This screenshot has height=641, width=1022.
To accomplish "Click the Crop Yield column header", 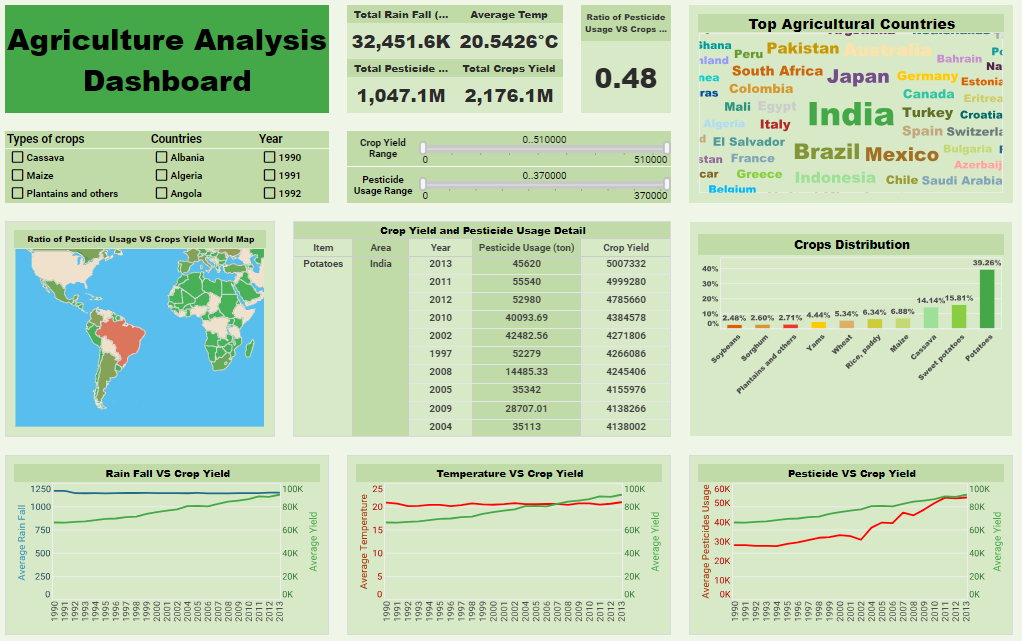I will point(626,247).
